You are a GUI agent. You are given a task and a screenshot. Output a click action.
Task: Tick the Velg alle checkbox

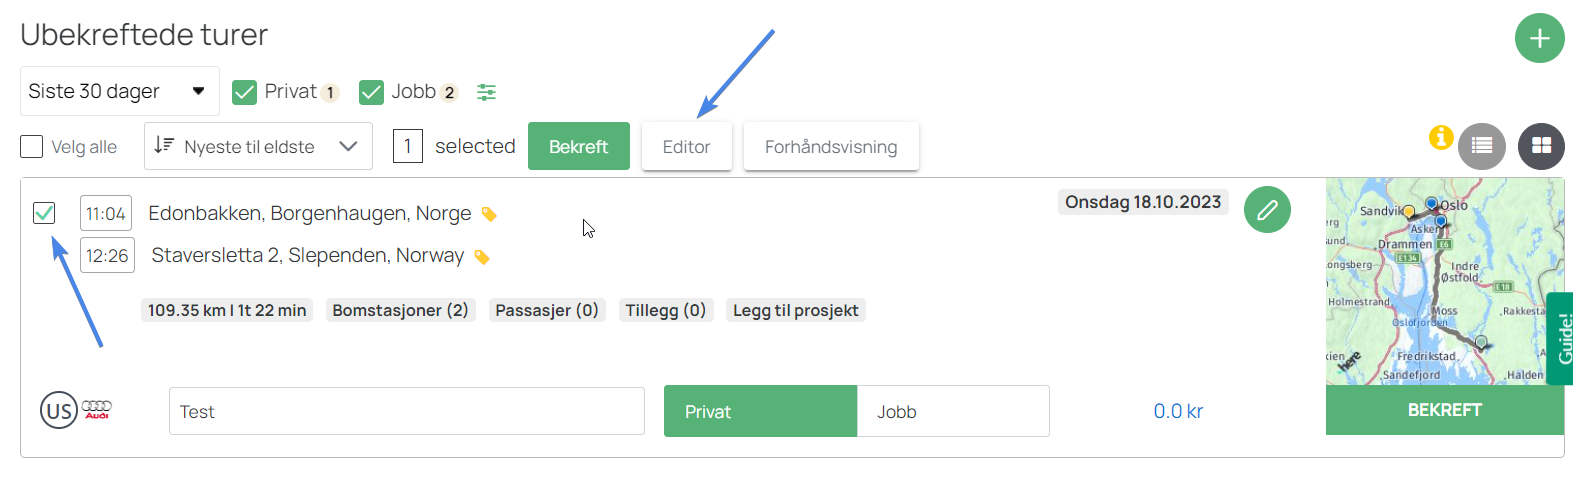[x=32, y=147]
